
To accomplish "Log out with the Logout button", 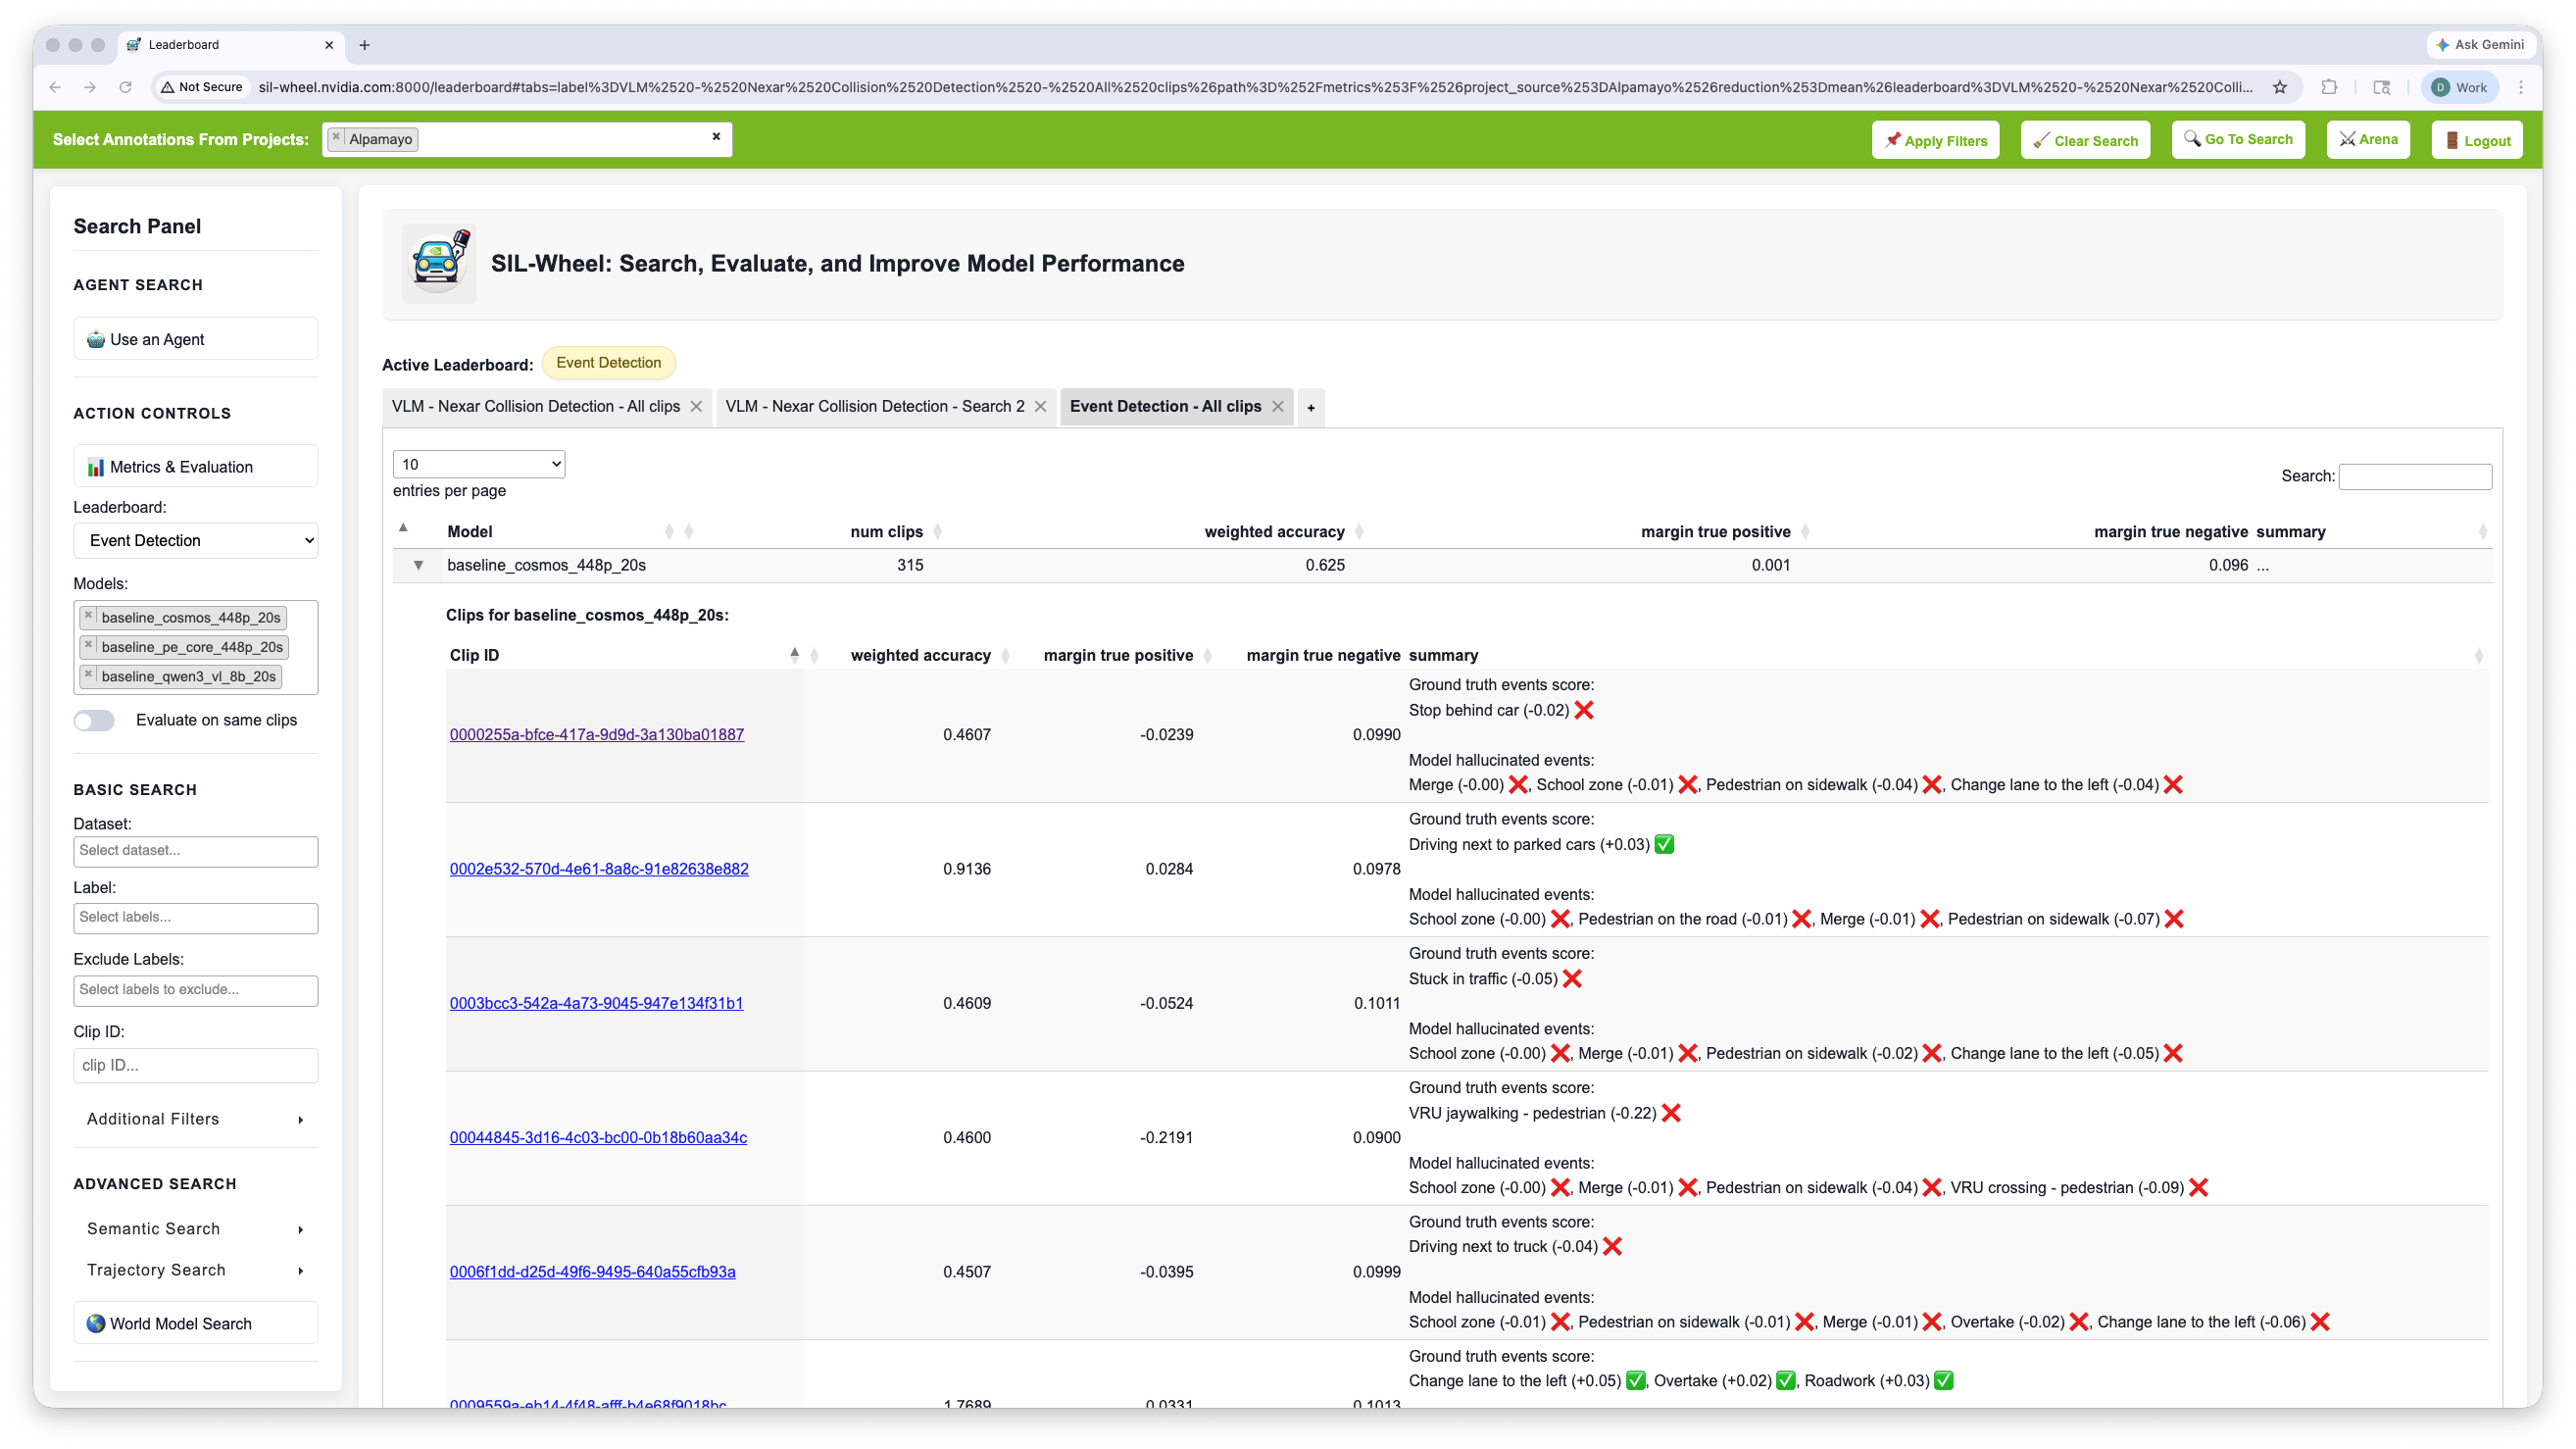I will [x=2477, y=140].
